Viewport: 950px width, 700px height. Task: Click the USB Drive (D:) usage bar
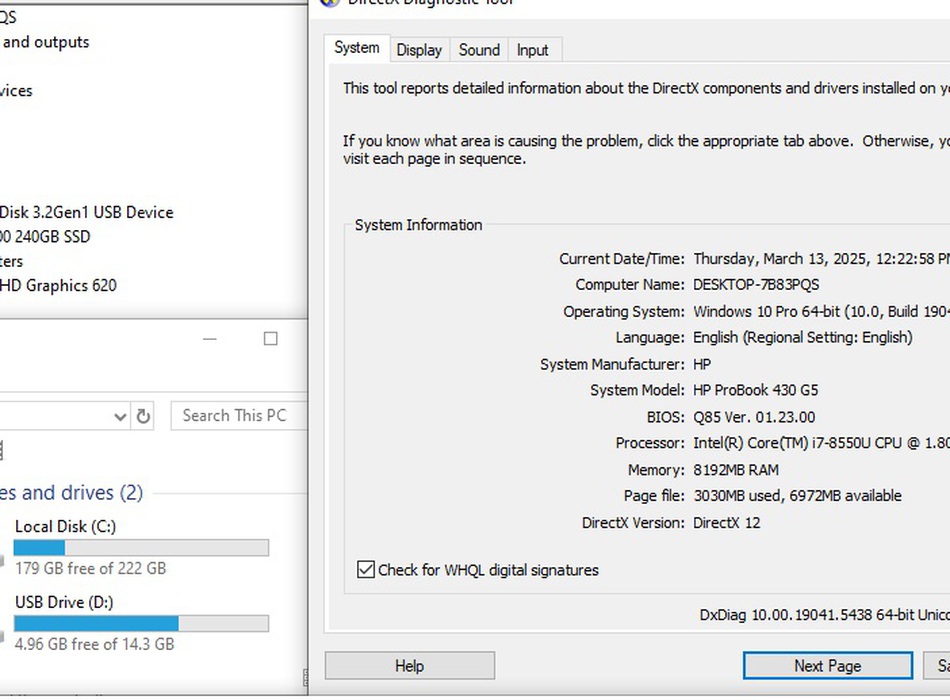141,624
